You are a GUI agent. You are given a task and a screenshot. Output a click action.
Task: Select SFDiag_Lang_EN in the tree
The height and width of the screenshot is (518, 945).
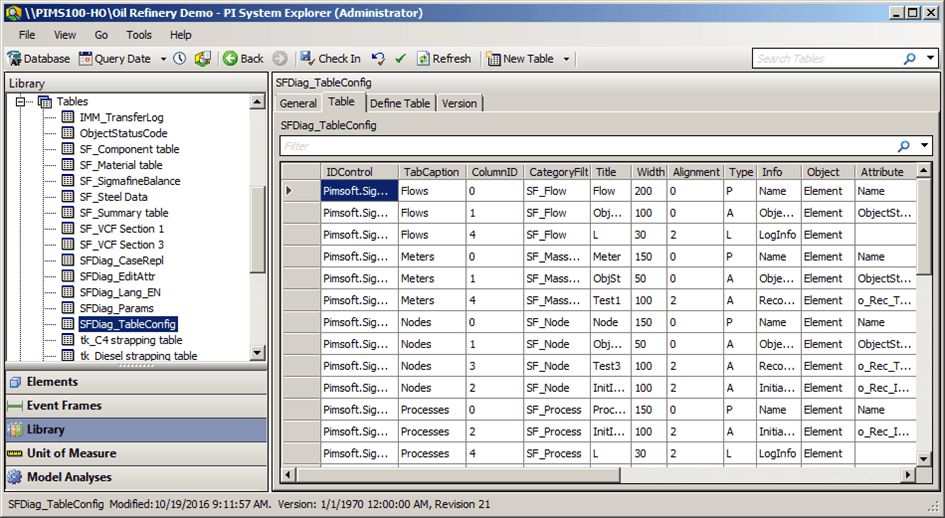[120, 292]
